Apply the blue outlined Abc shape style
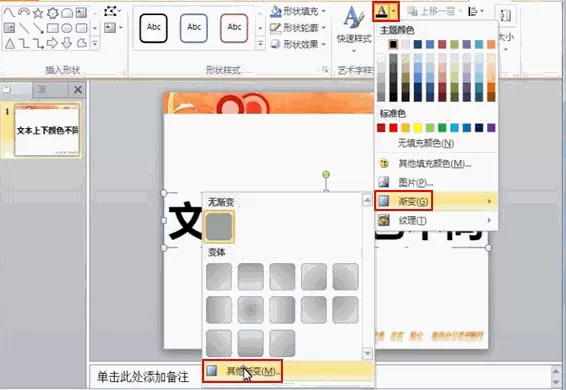Viewport: 566px width, 390px height. pos(194,28)
